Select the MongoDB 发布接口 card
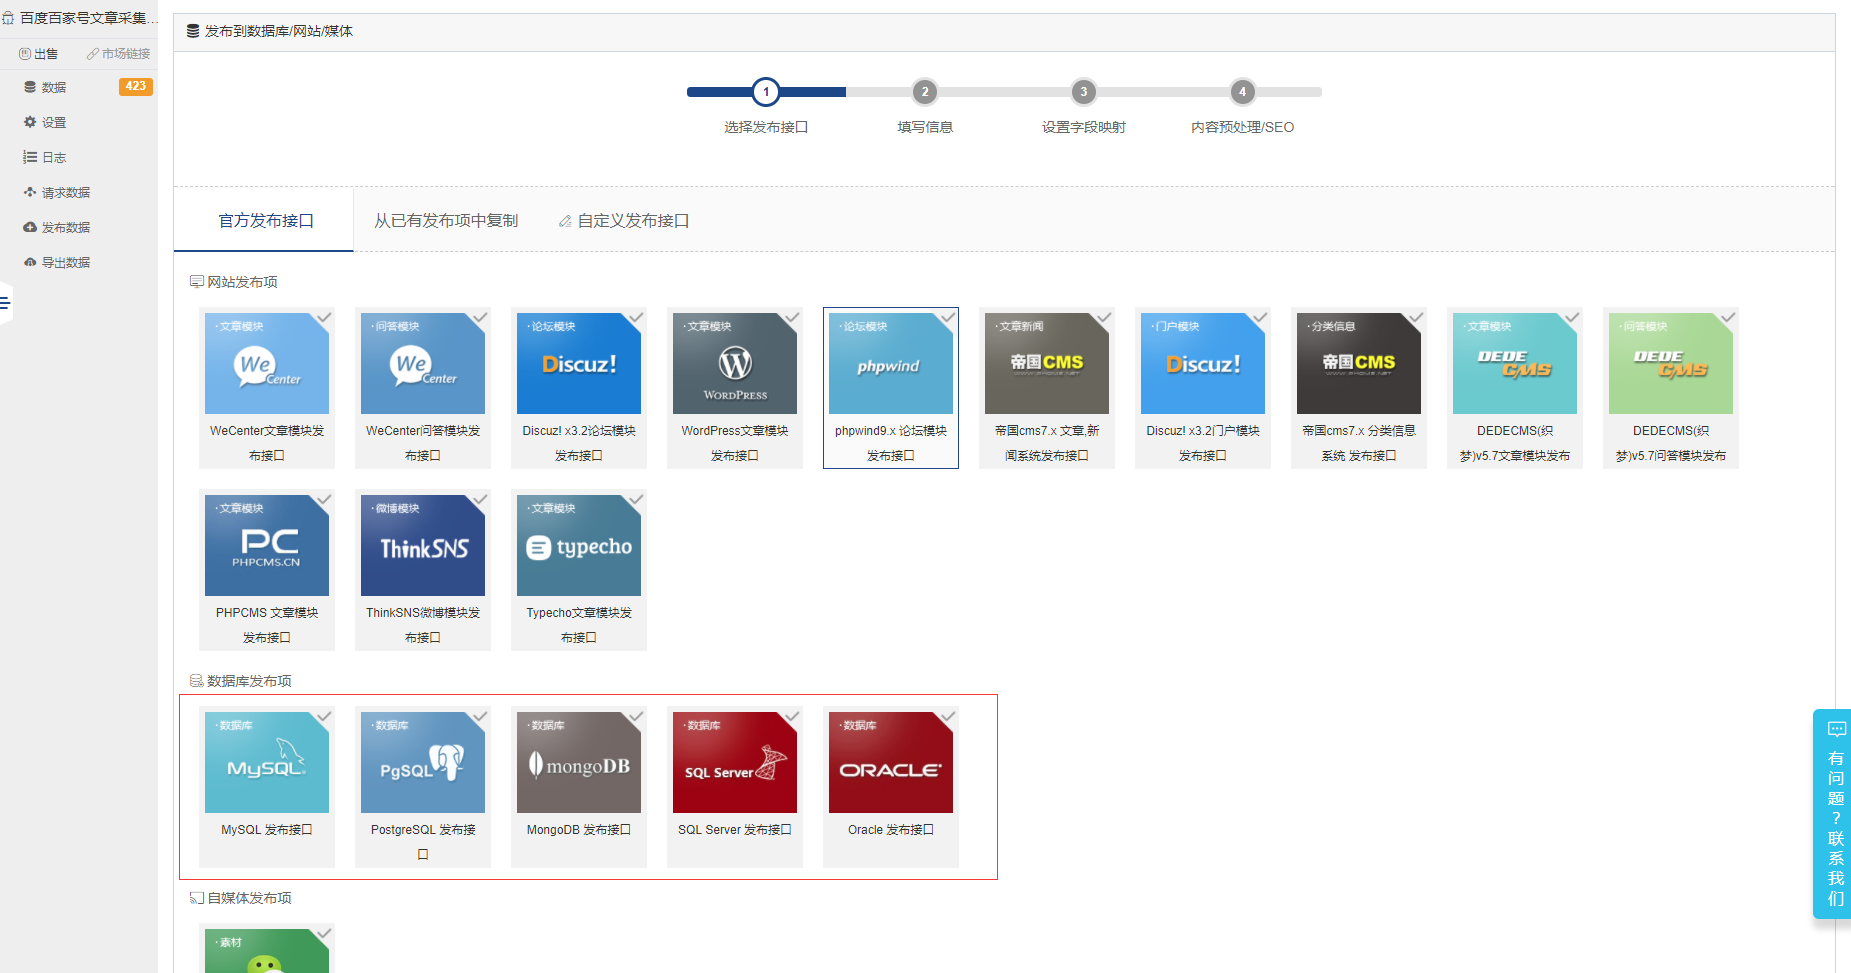Image resolution: width=1851 pixels, height=973 pixels. (x=579, y=787)
